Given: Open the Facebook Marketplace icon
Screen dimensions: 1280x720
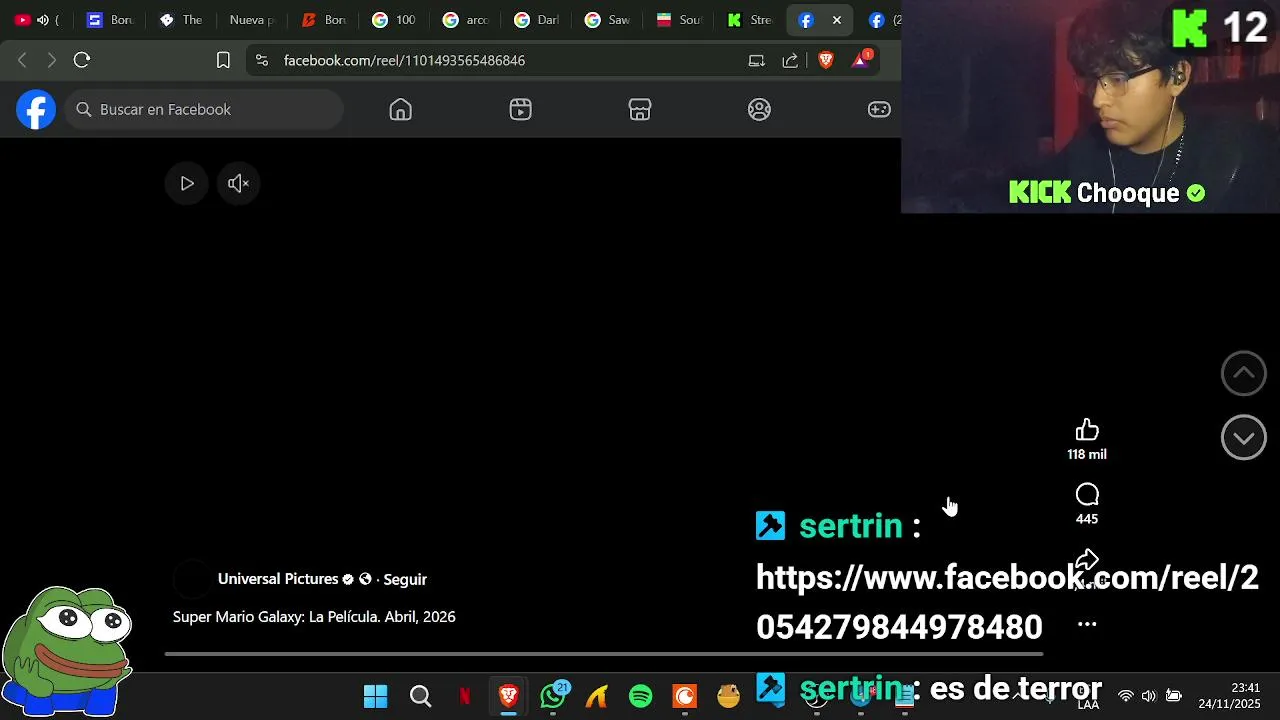Looking at the screenshot, I should 640,110.
